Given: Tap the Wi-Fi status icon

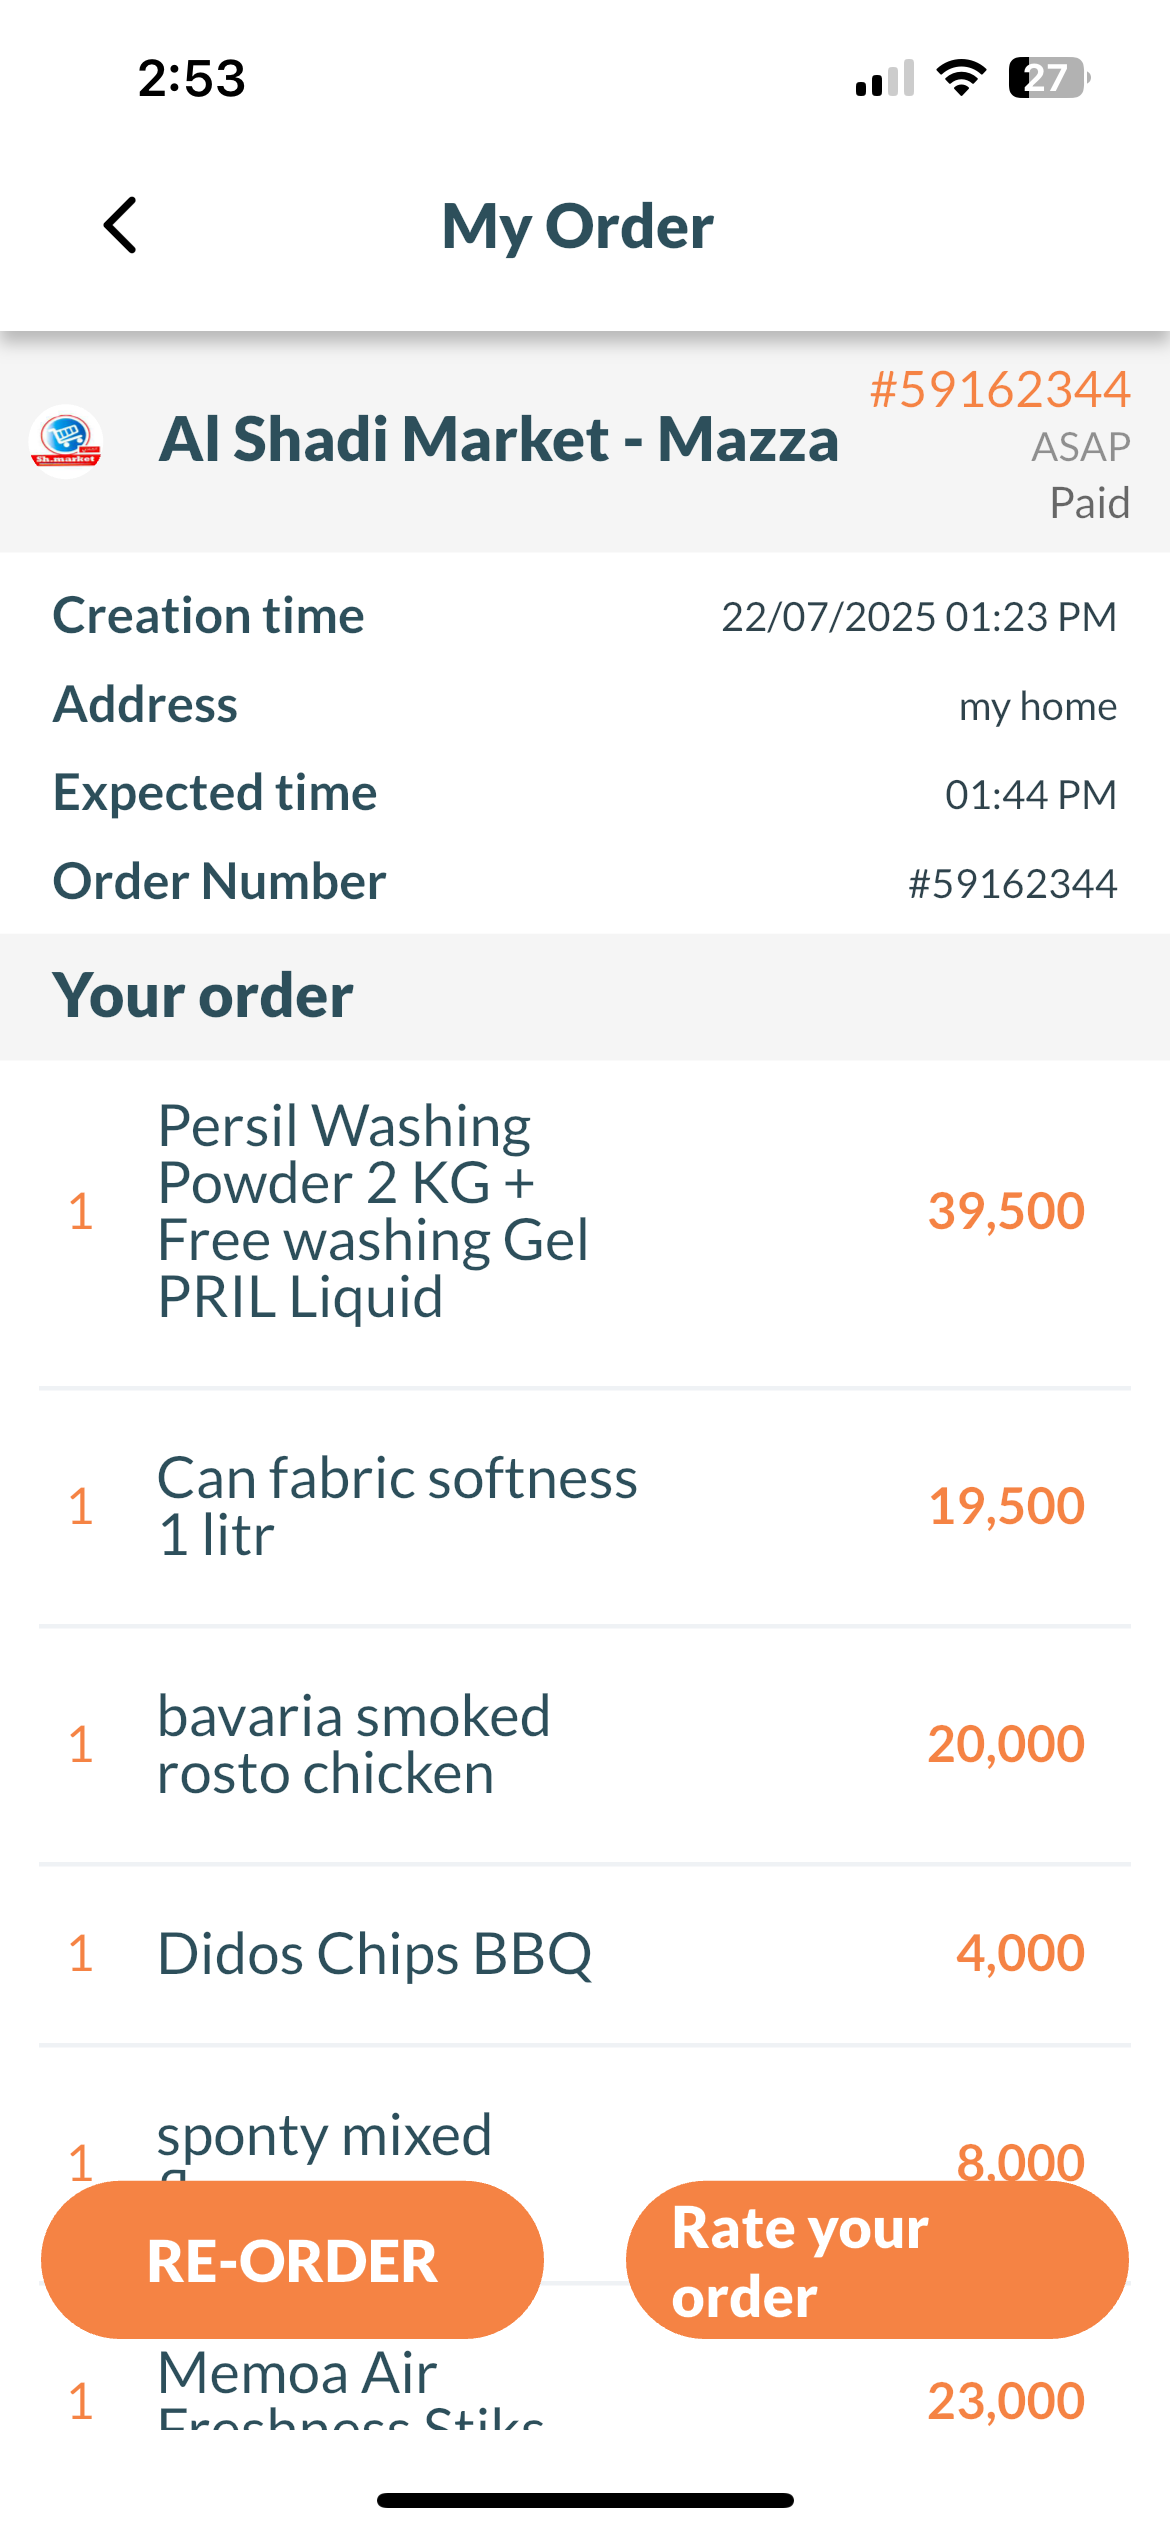Looking at the screenshot, I should pyautogui.click(x=961, y=78).
